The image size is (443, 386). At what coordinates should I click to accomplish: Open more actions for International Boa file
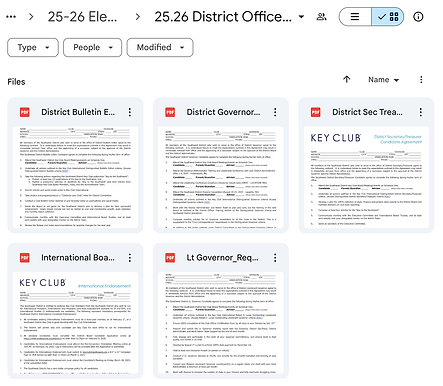click(130, 258)
